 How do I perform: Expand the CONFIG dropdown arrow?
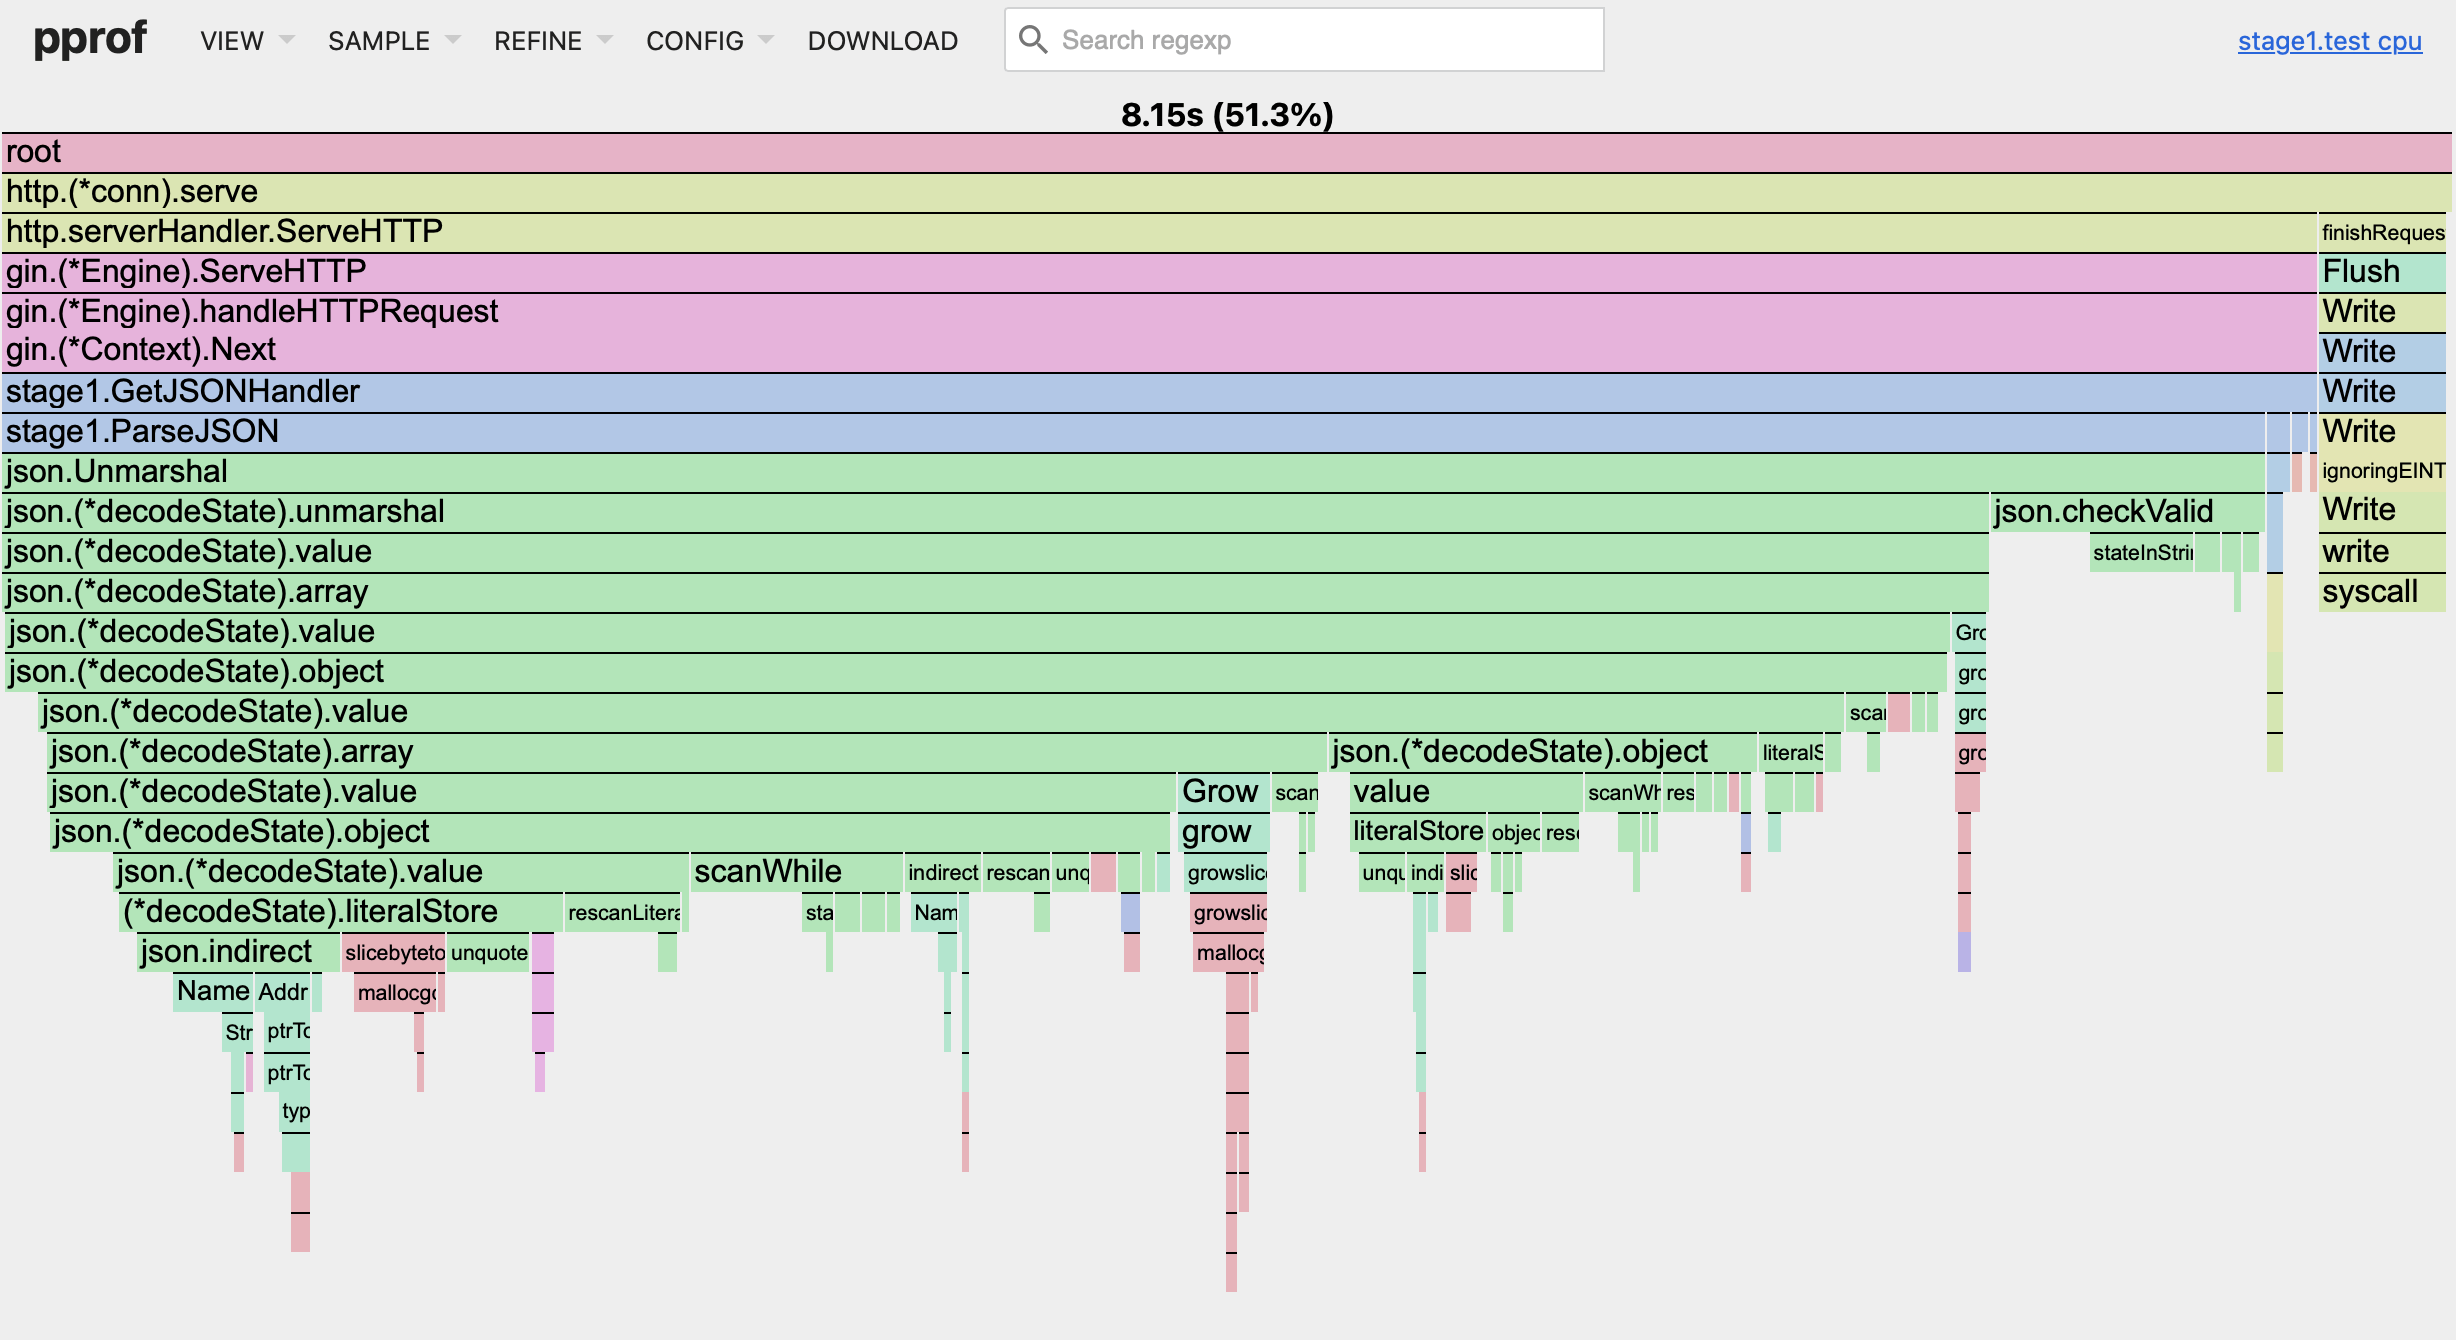[767, 41]
